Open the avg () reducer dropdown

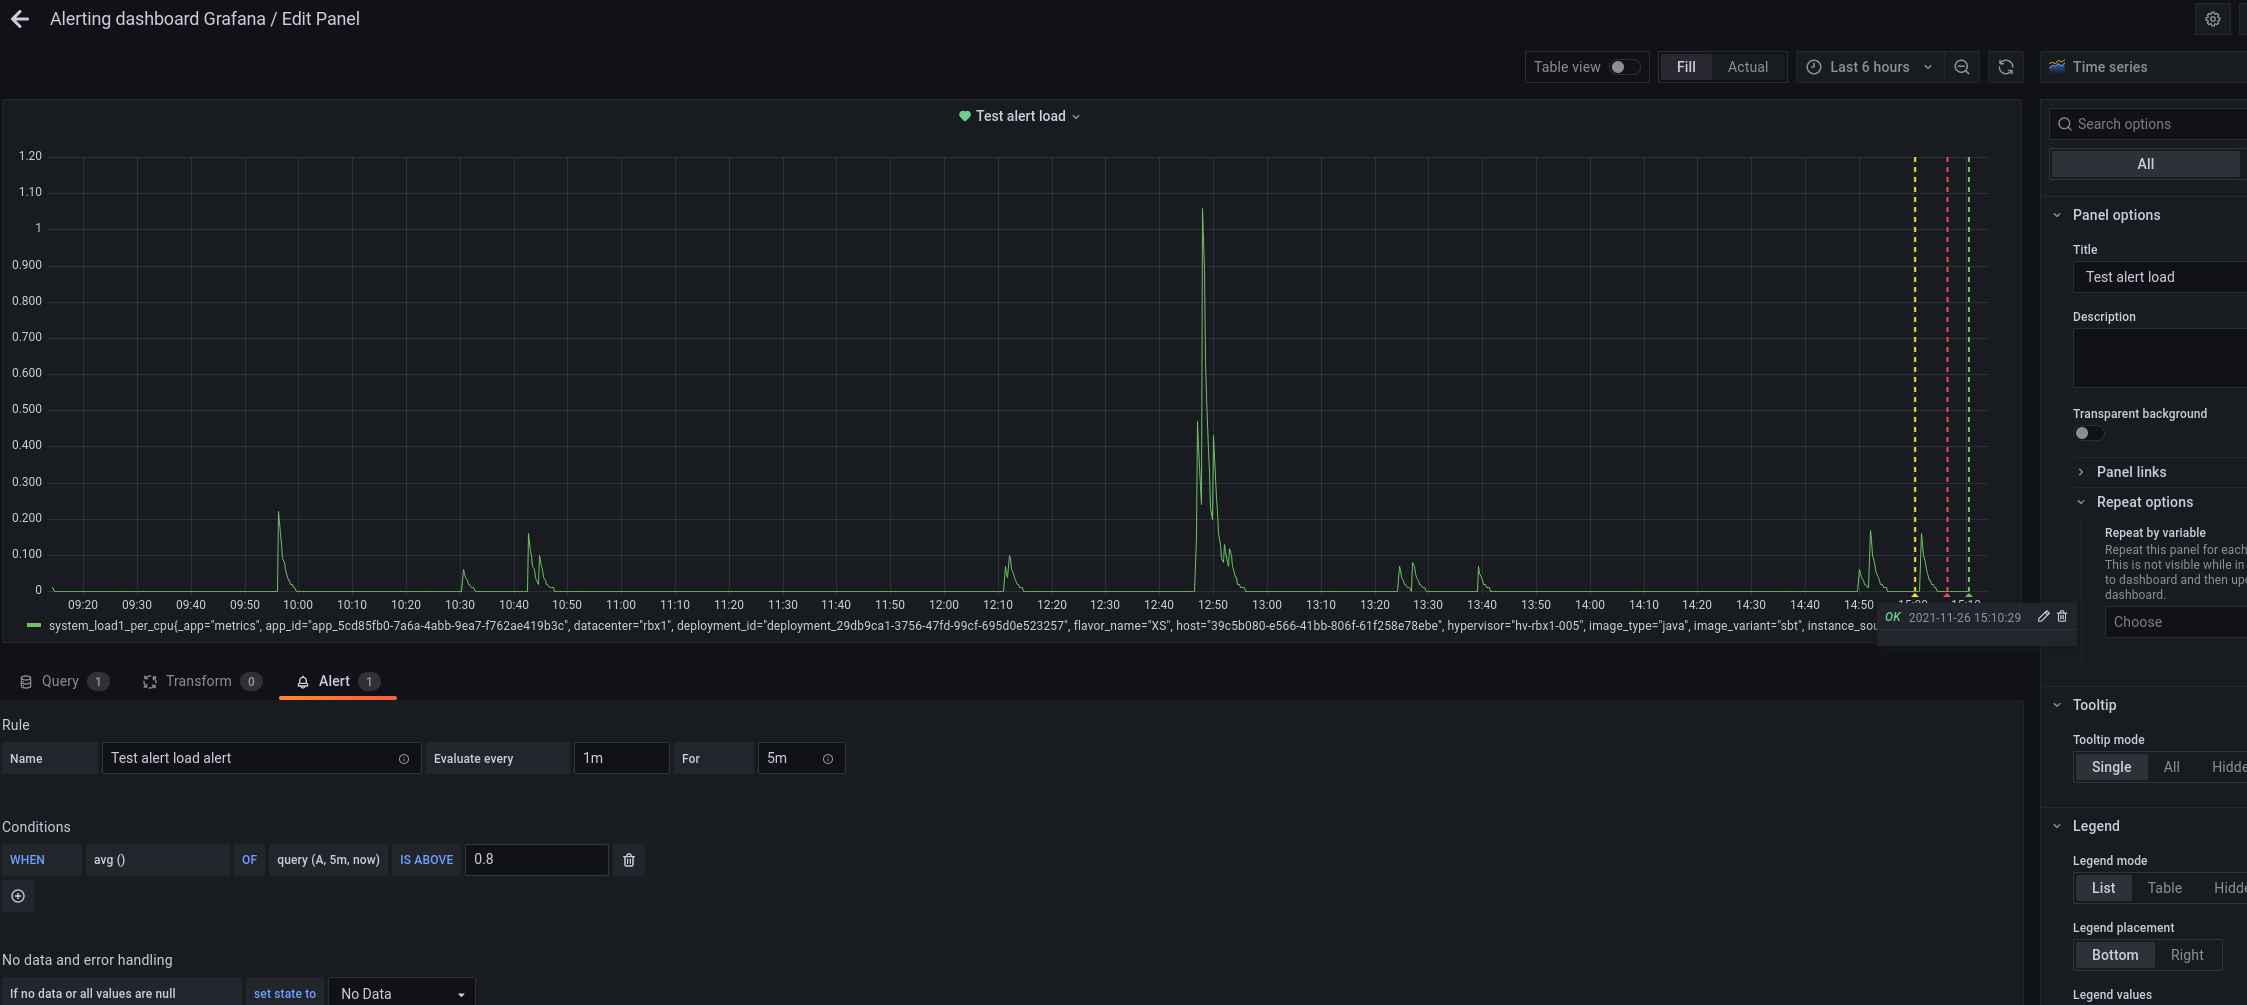pos(157,860)
